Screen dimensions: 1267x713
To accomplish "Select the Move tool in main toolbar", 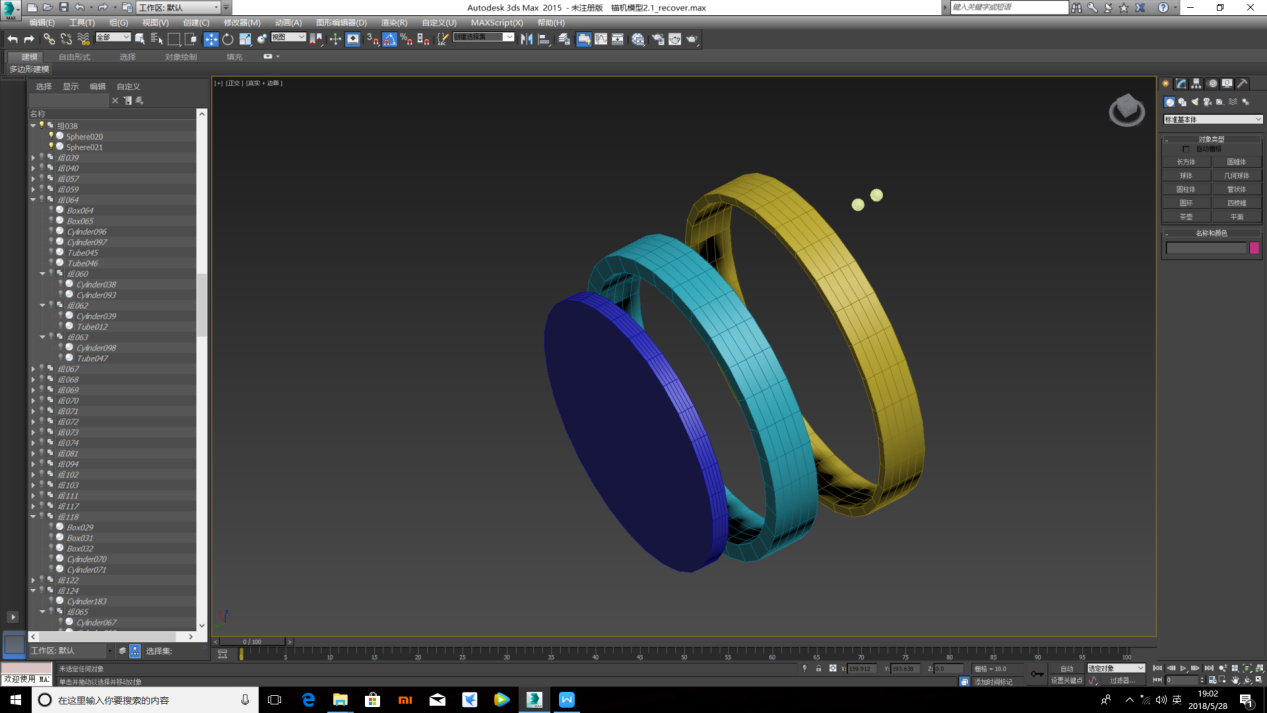I will pos(211,39).
